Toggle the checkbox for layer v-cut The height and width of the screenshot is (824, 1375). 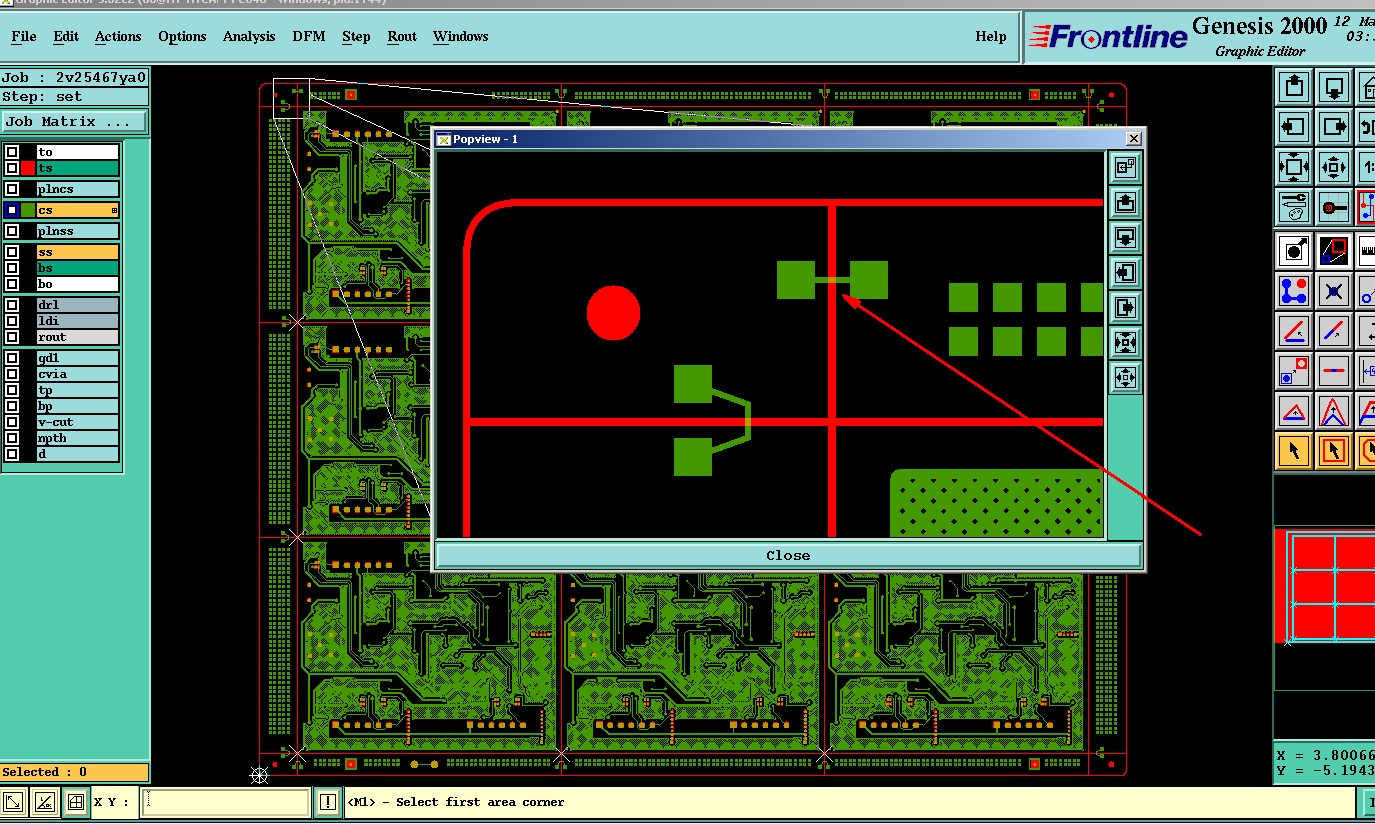12,422
